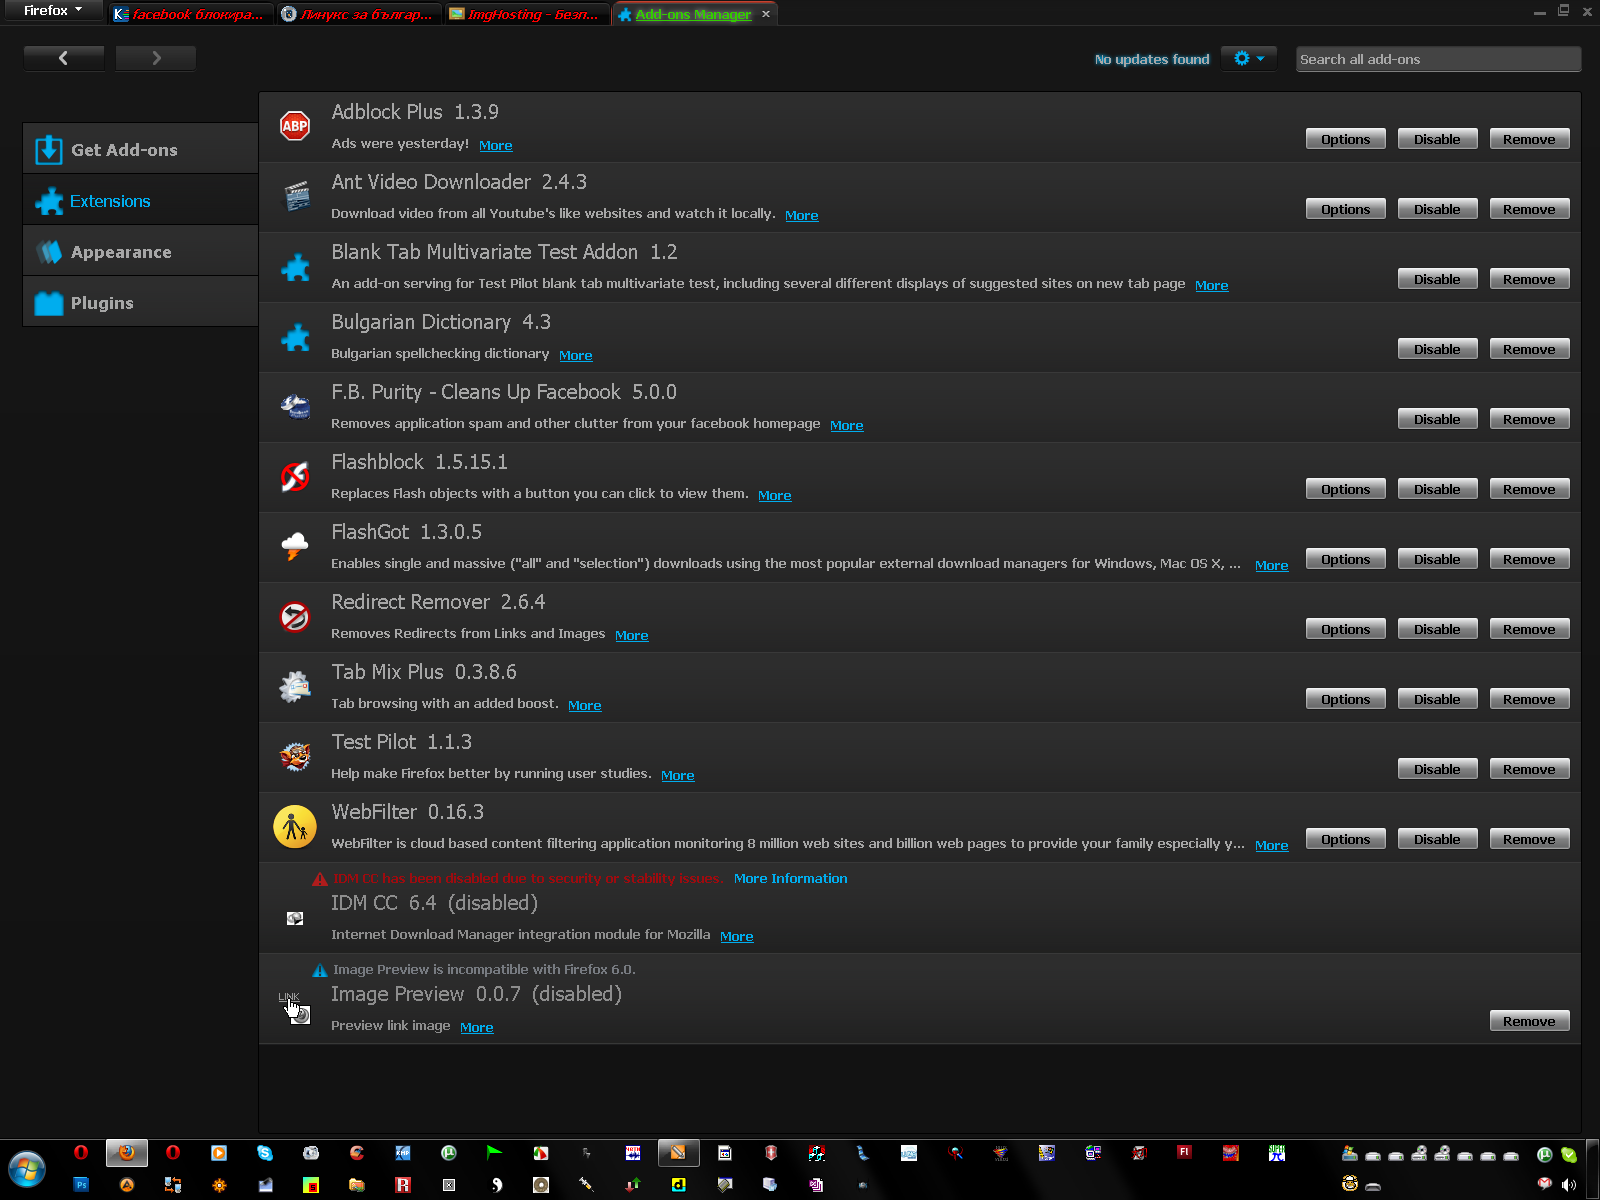Image resolution: width=1600 pixels, height=1200 pixels.
Task: Open the gear tools dropdown for add-ons
Action: tap(1249, 59)
